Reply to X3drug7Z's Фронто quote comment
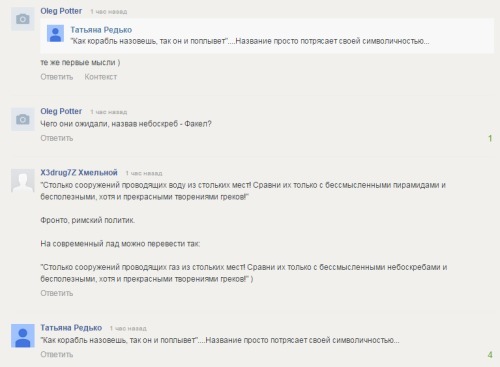The image size is (500, 367). point(57,293)
